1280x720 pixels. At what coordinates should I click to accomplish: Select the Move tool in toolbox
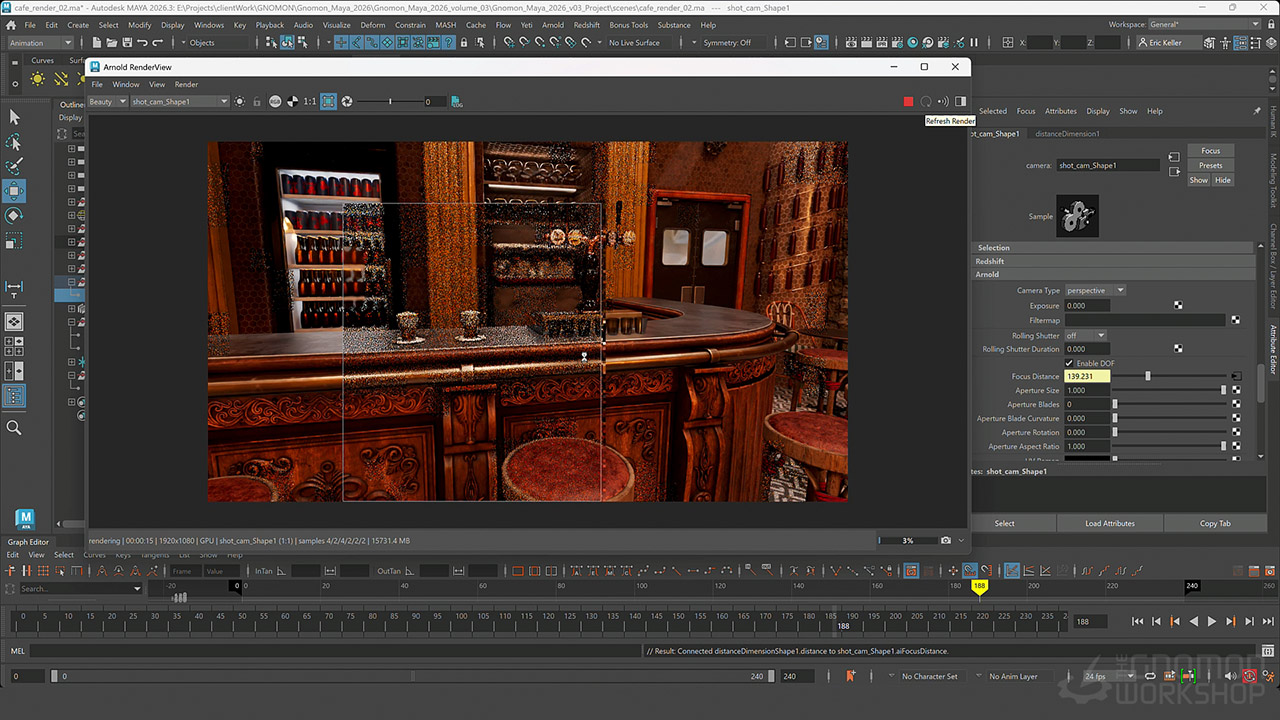14,191
